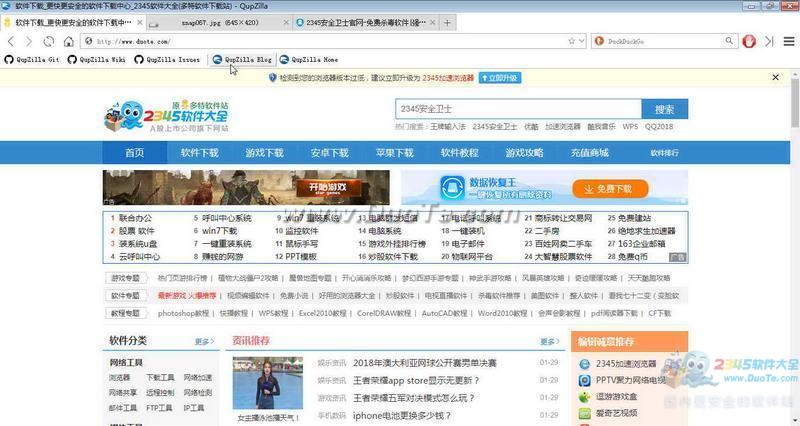Open the photoshop教程 link
Image resolution: width=800 pixels, height=426 pixels.
tap(183, 313)
